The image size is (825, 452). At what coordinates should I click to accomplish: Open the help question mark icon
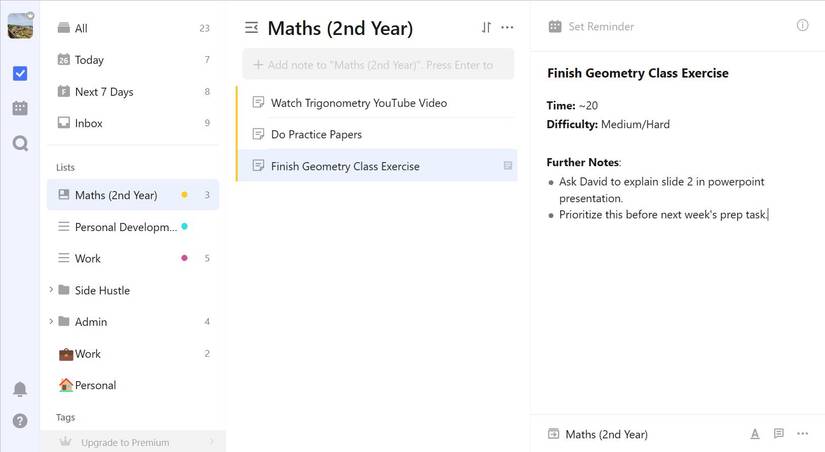coord(20,420)
